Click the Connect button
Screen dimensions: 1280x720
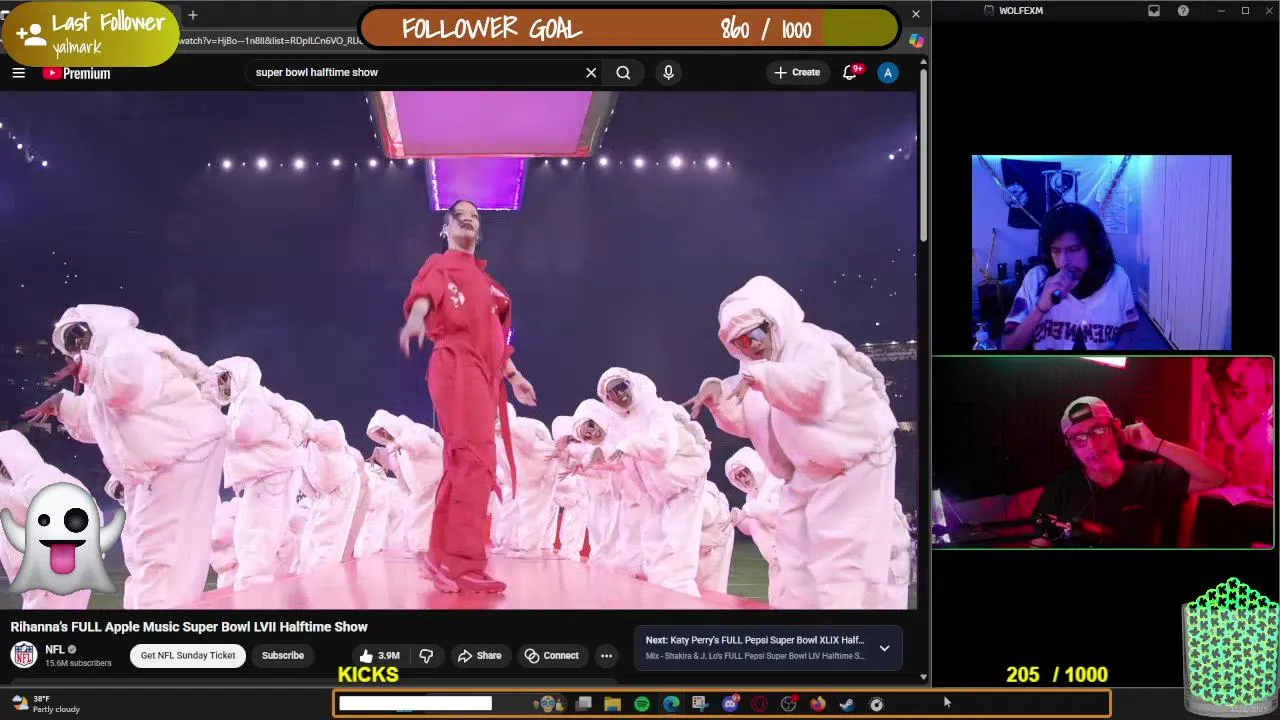[x=551, y=656]
